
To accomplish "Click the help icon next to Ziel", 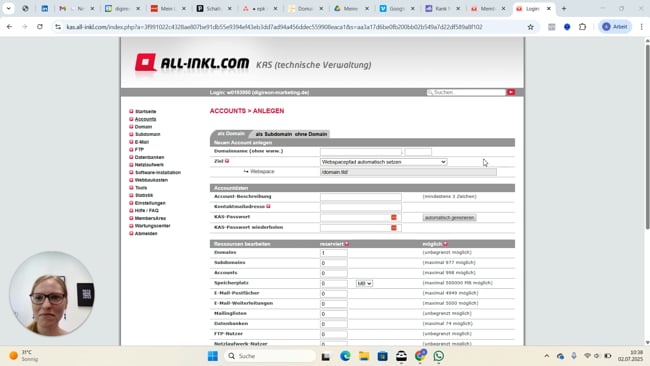I will tap(227, 161).
